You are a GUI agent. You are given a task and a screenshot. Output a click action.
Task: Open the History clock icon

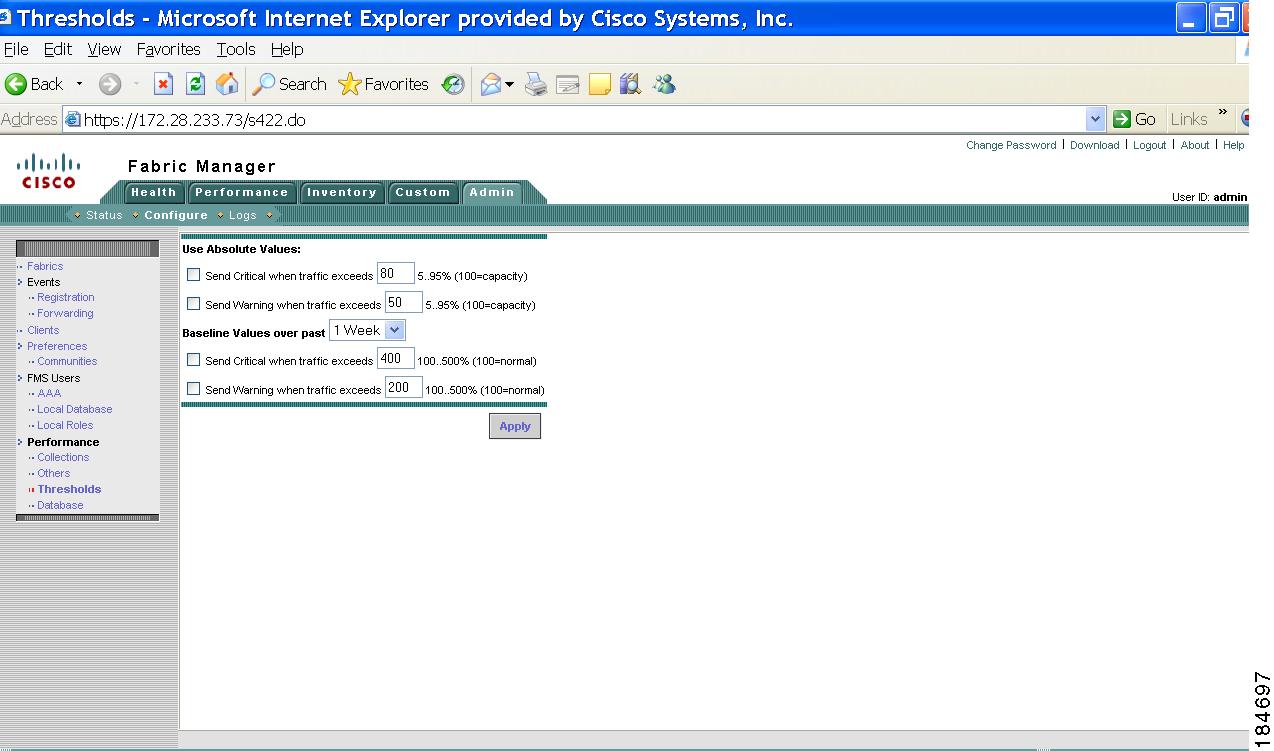click(454, 85)
